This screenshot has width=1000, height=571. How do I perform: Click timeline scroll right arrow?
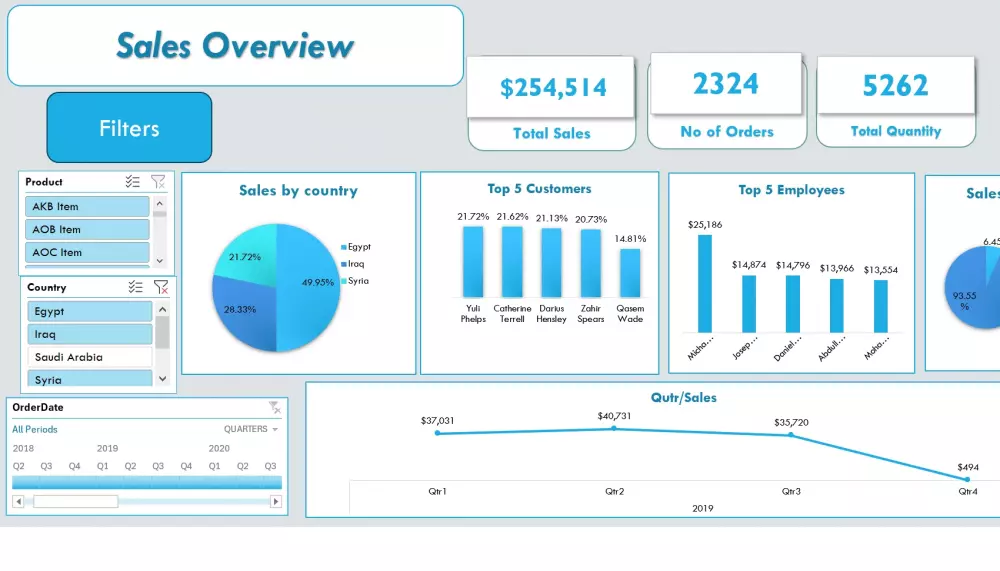[276, 501]
